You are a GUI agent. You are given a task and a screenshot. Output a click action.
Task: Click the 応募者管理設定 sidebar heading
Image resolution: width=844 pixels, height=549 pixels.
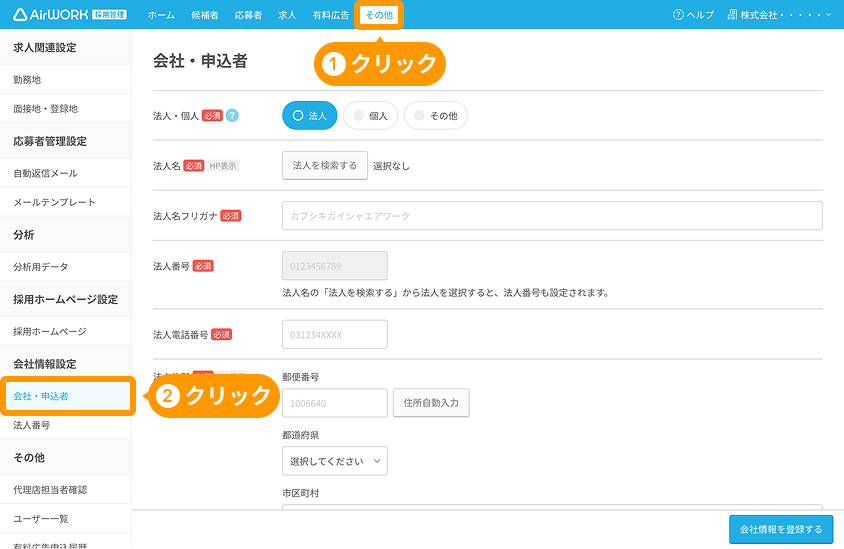pyautogui.click(x=50, y=141)
